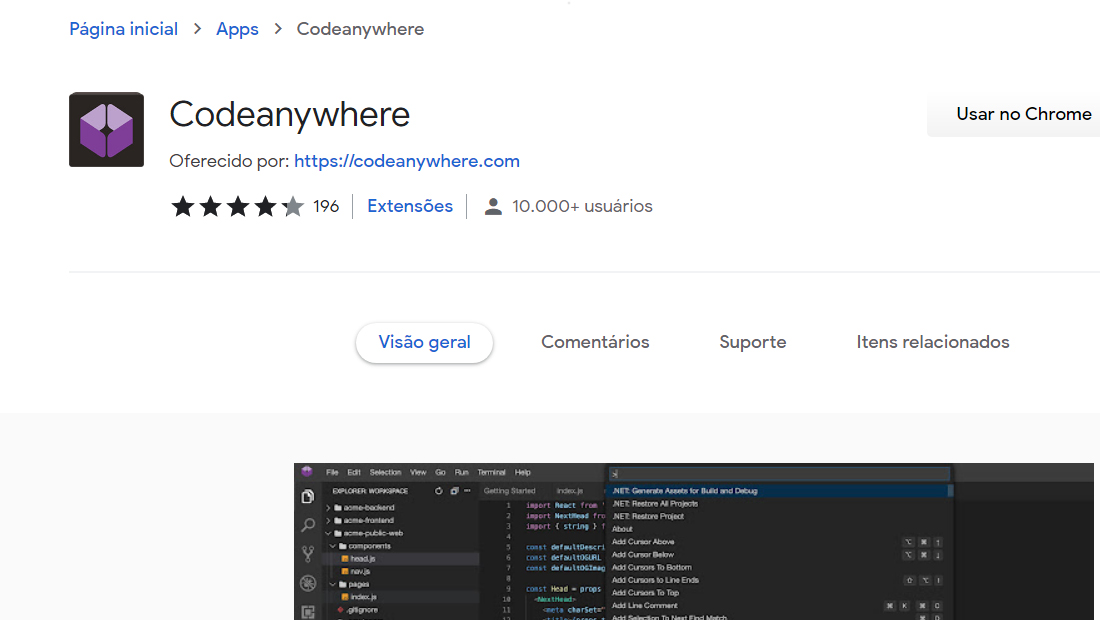The image size is (1100, 620).
Task: Click the command palette list scrollbar
Action: point(950,491)
